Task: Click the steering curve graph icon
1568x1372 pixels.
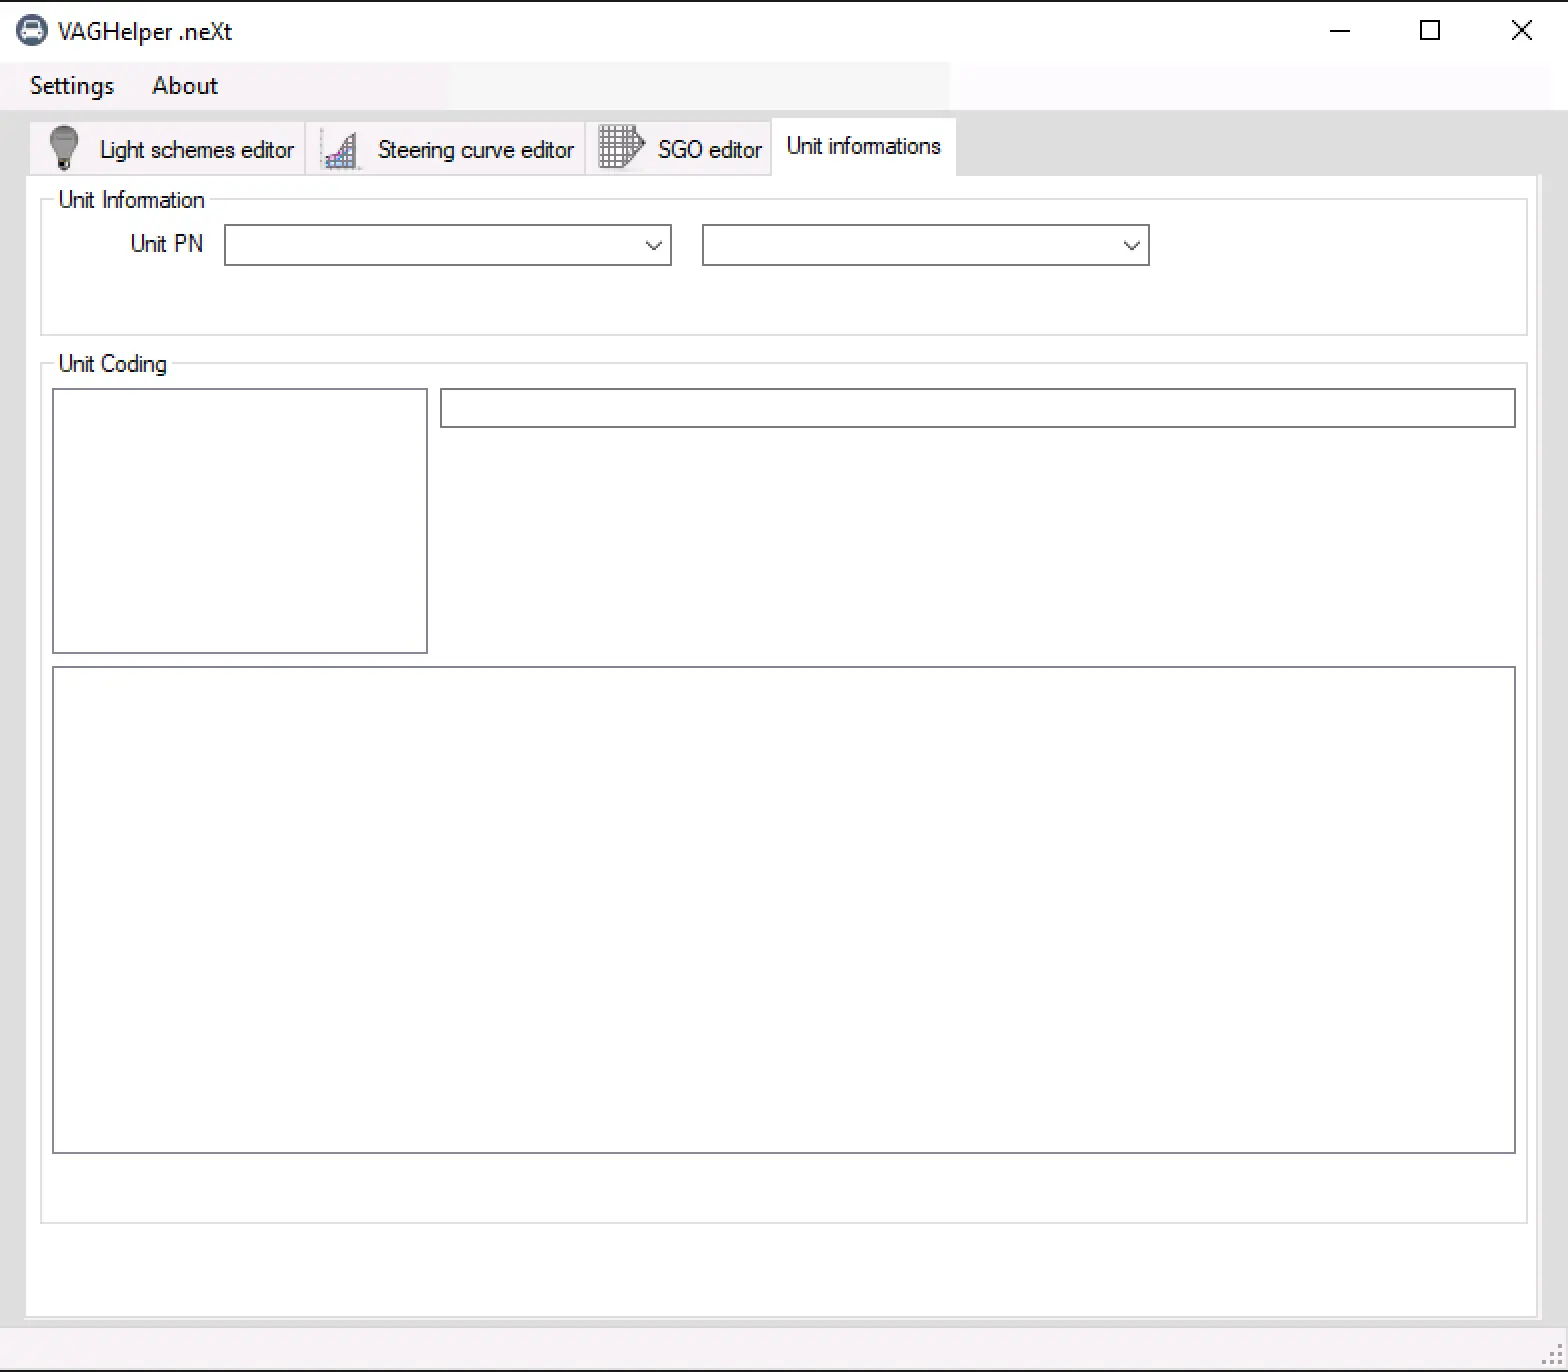Action: coord(341,150)
